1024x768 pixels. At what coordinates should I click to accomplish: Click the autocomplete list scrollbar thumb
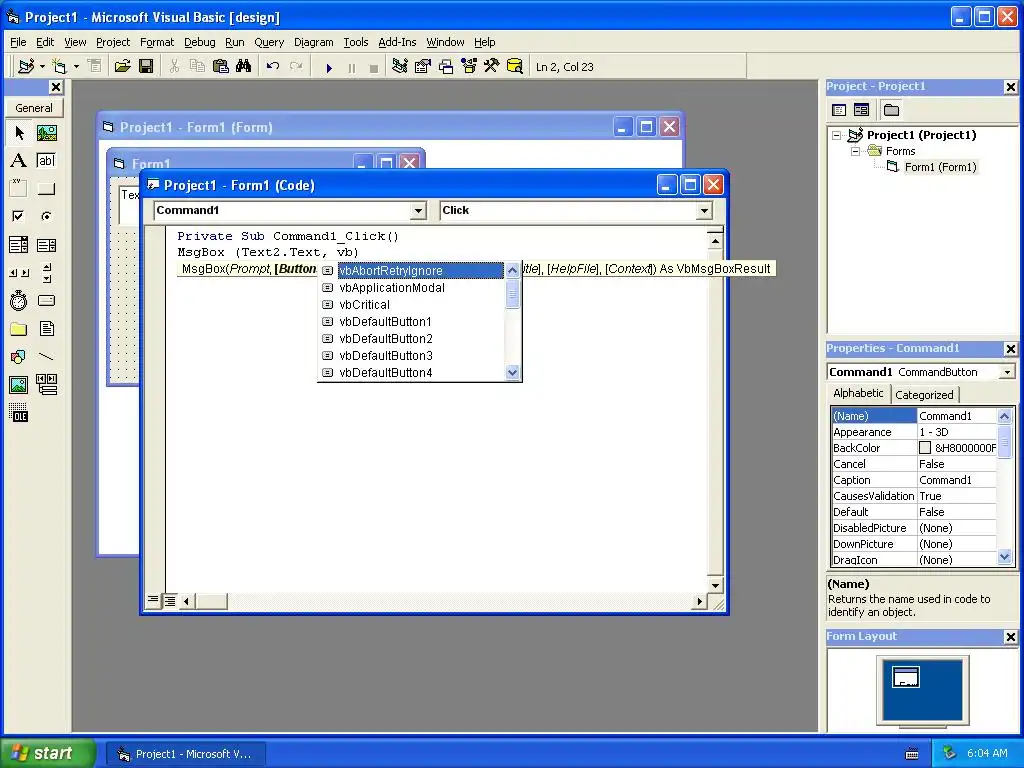(513, 295)
